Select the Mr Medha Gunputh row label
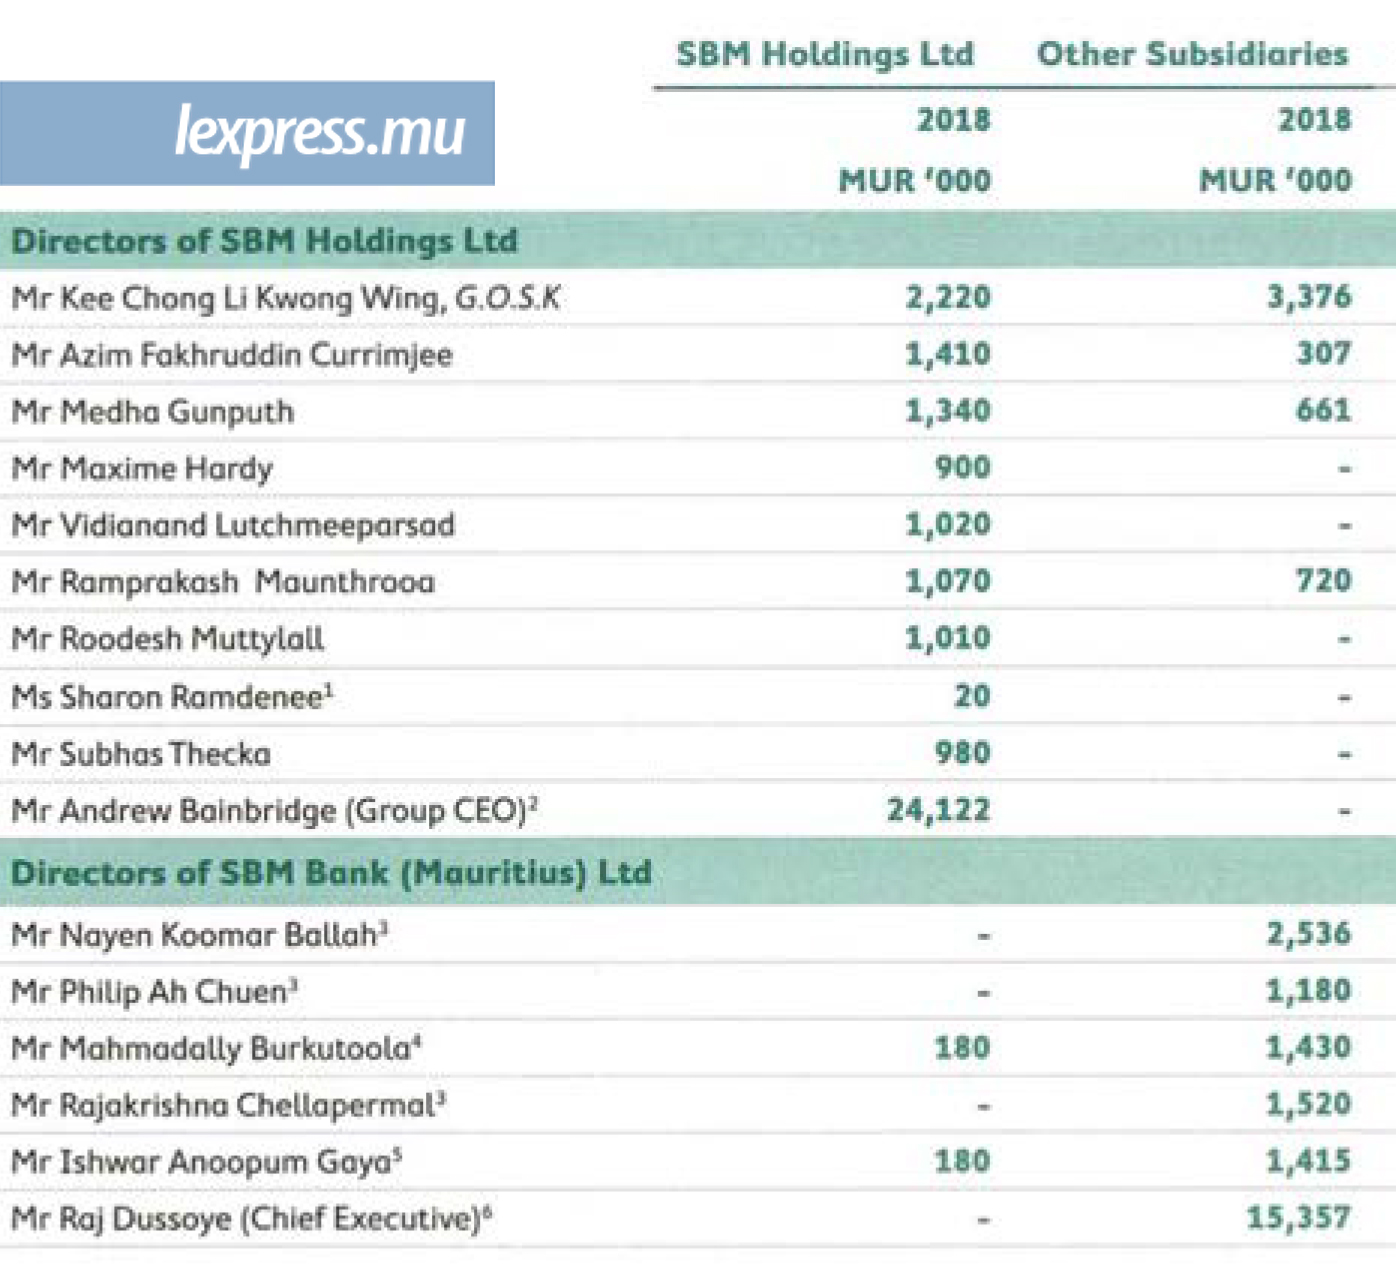The height and width of the screenshot is (1273, 1396). coord(153,412)
